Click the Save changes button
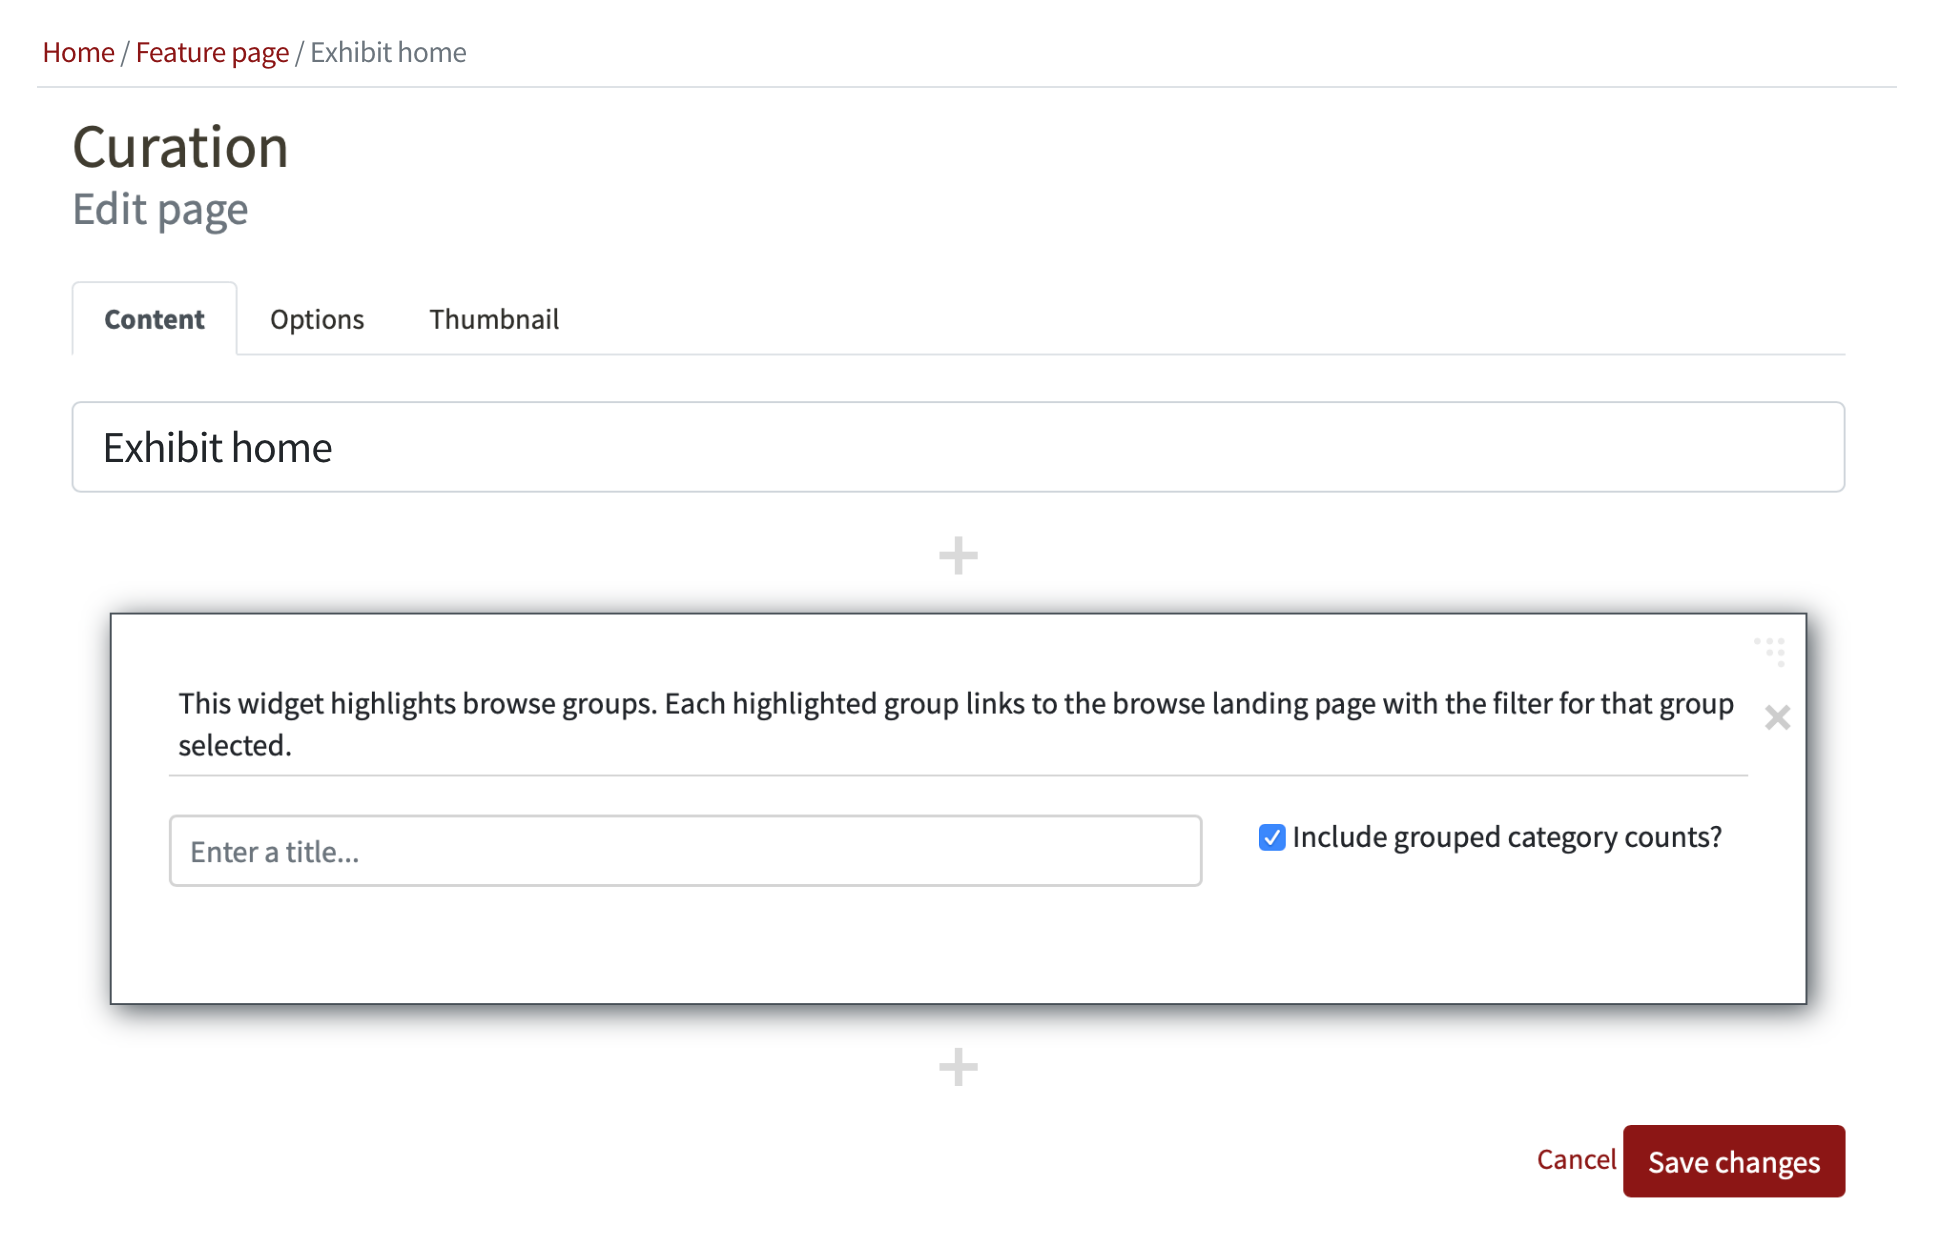 click(1734, 1161)
